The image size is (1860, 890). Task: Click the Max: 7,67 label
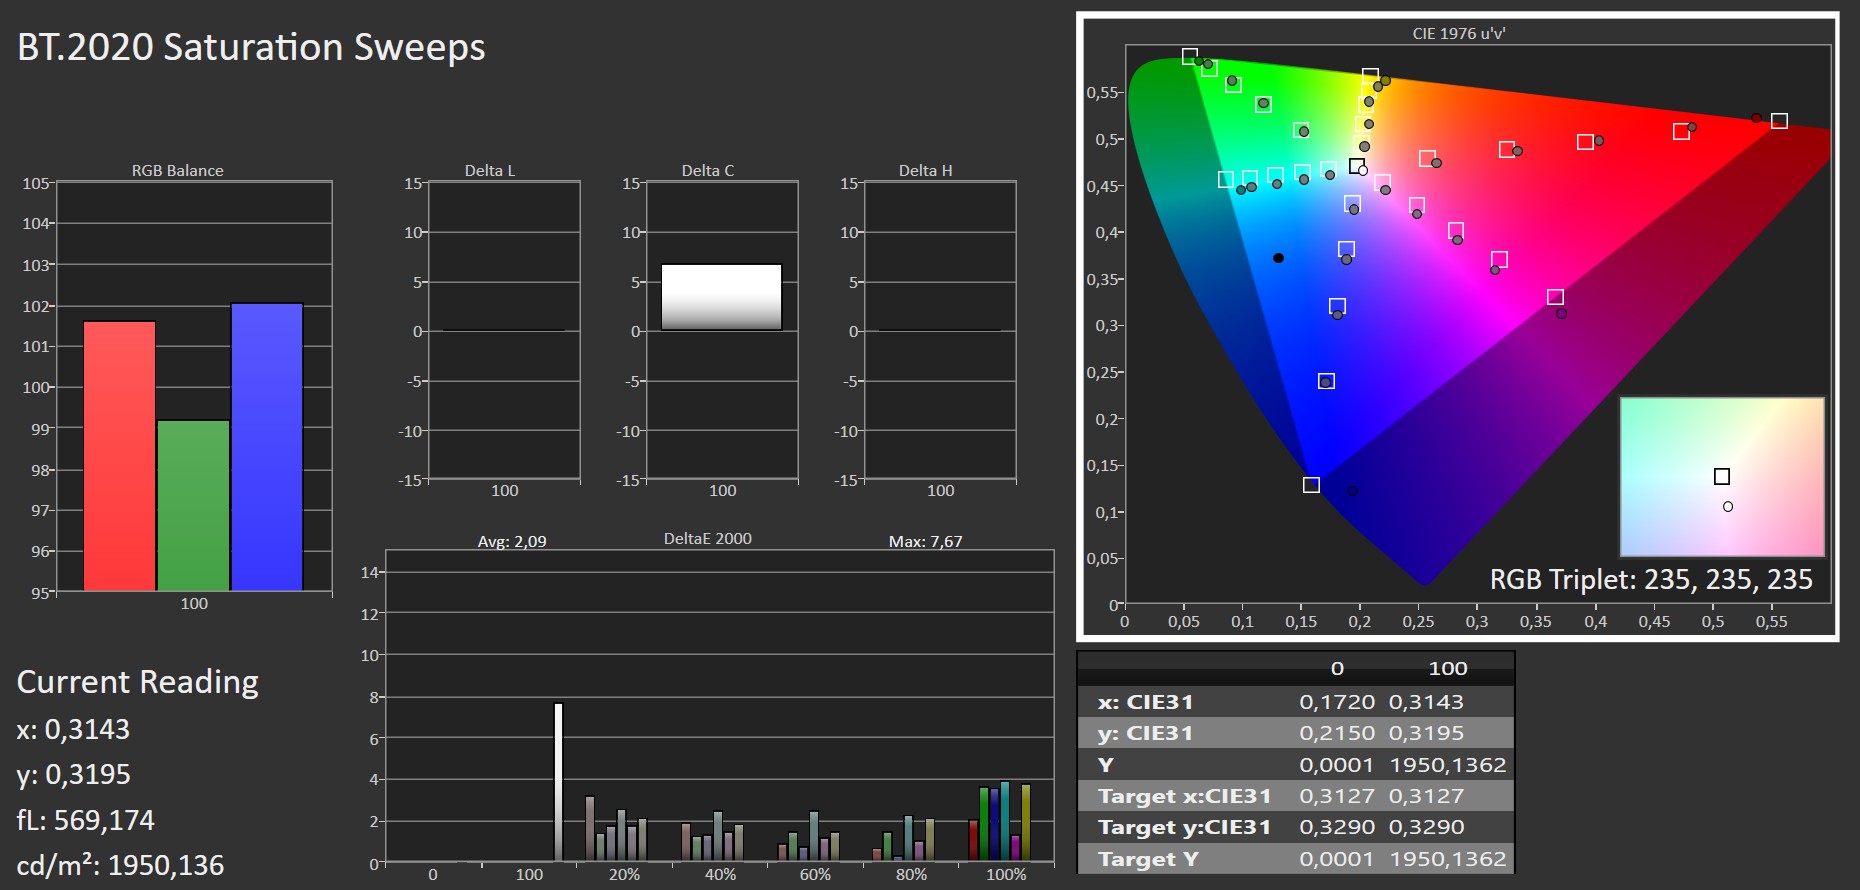pos(926,541)
